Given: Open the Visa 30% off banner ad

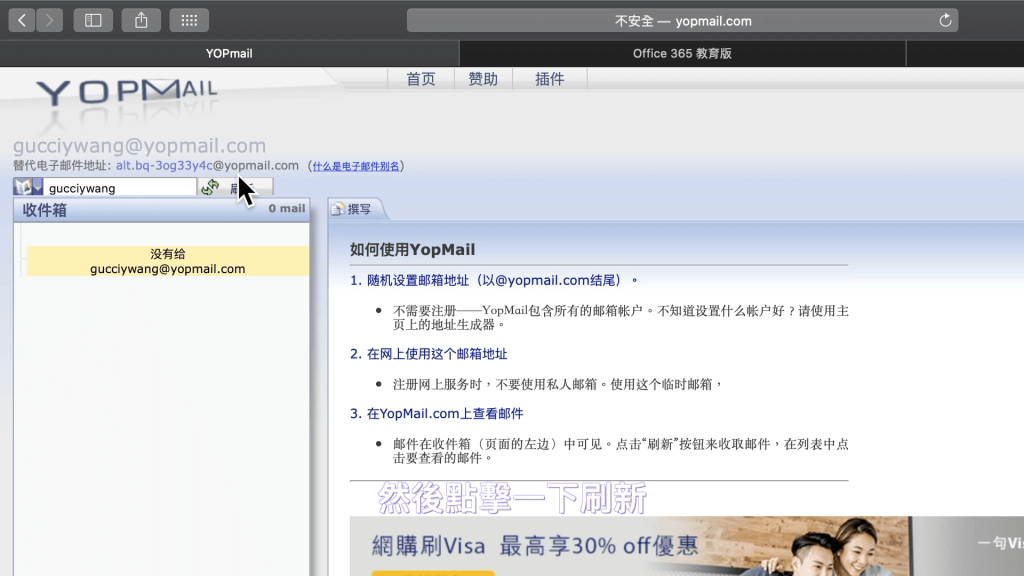Looking at the screenshot, I should pyautogui.click(x=687, y=546).
